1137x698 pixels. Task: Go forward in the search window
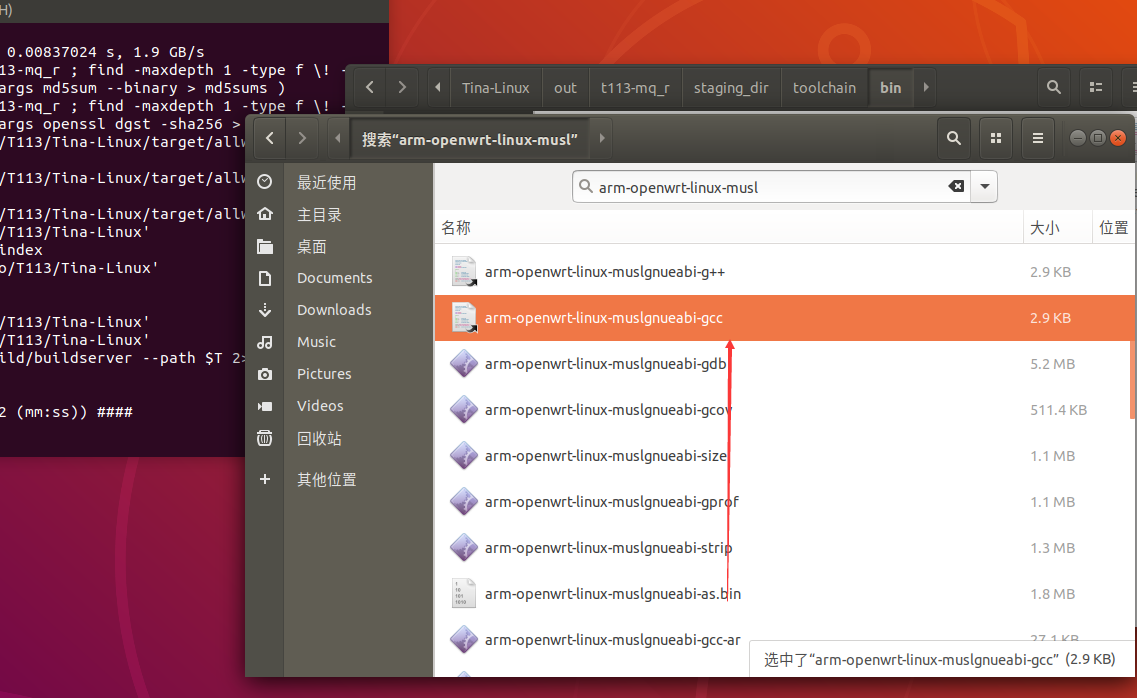click(x=302, y=138)
